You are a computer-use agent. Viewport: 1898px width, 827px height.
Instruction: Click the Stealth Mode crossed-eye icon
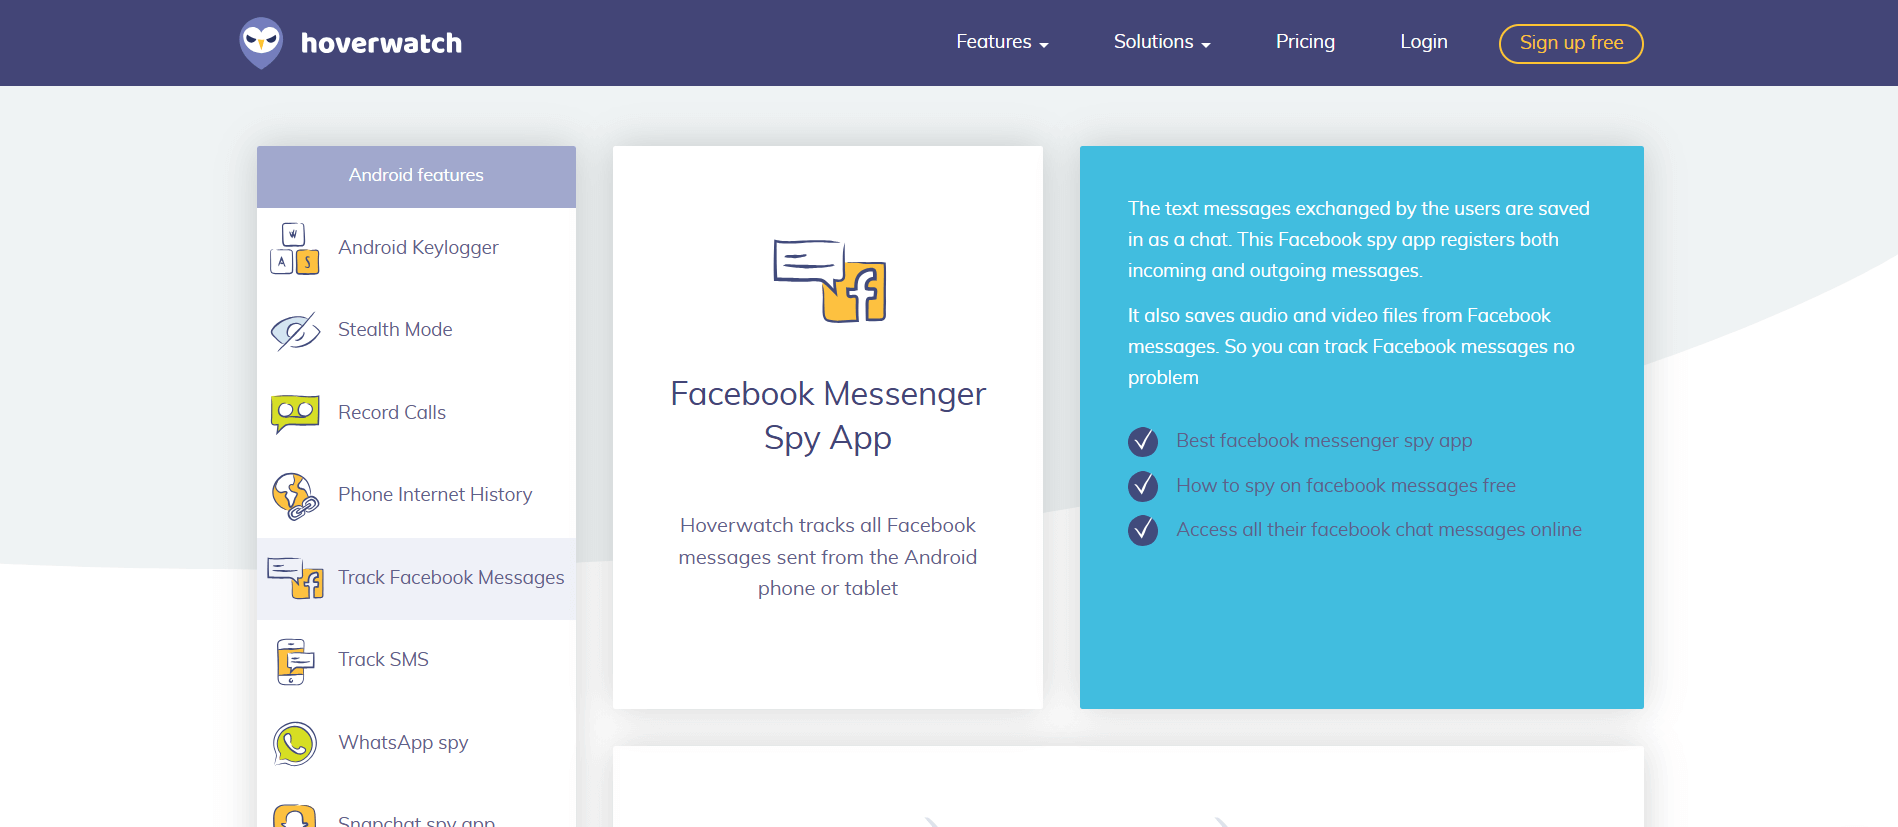(295, 331)
